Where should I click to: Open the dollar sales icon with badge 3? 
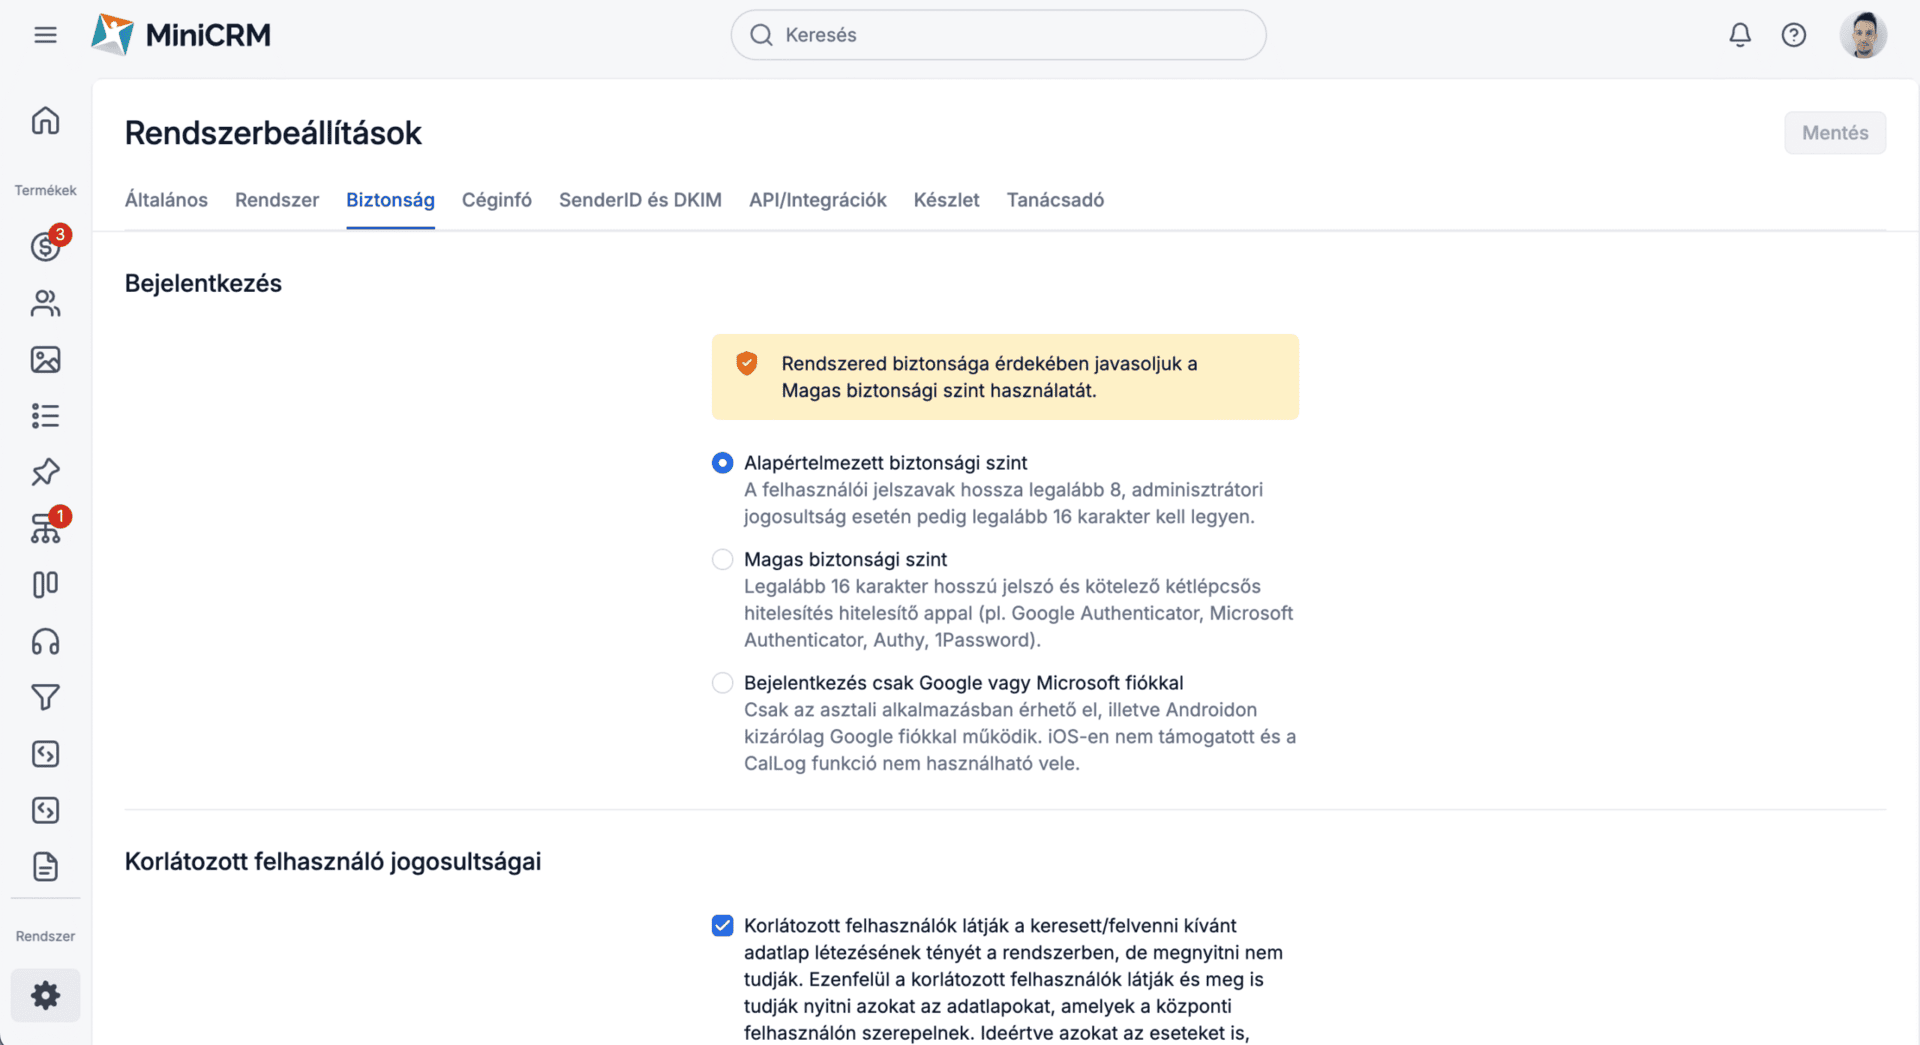tap(45, 246)
